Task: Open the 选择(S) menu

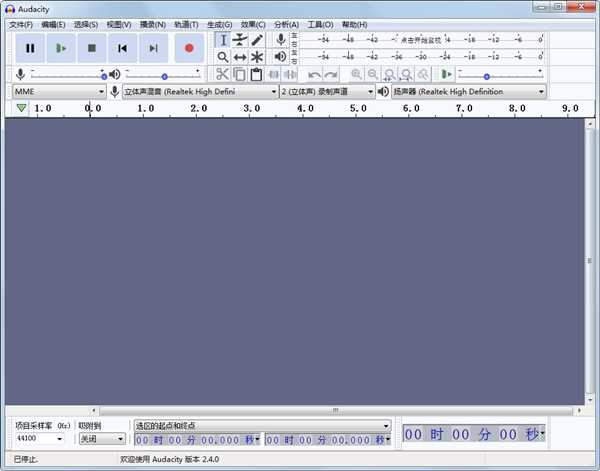Action: (86, 25)
